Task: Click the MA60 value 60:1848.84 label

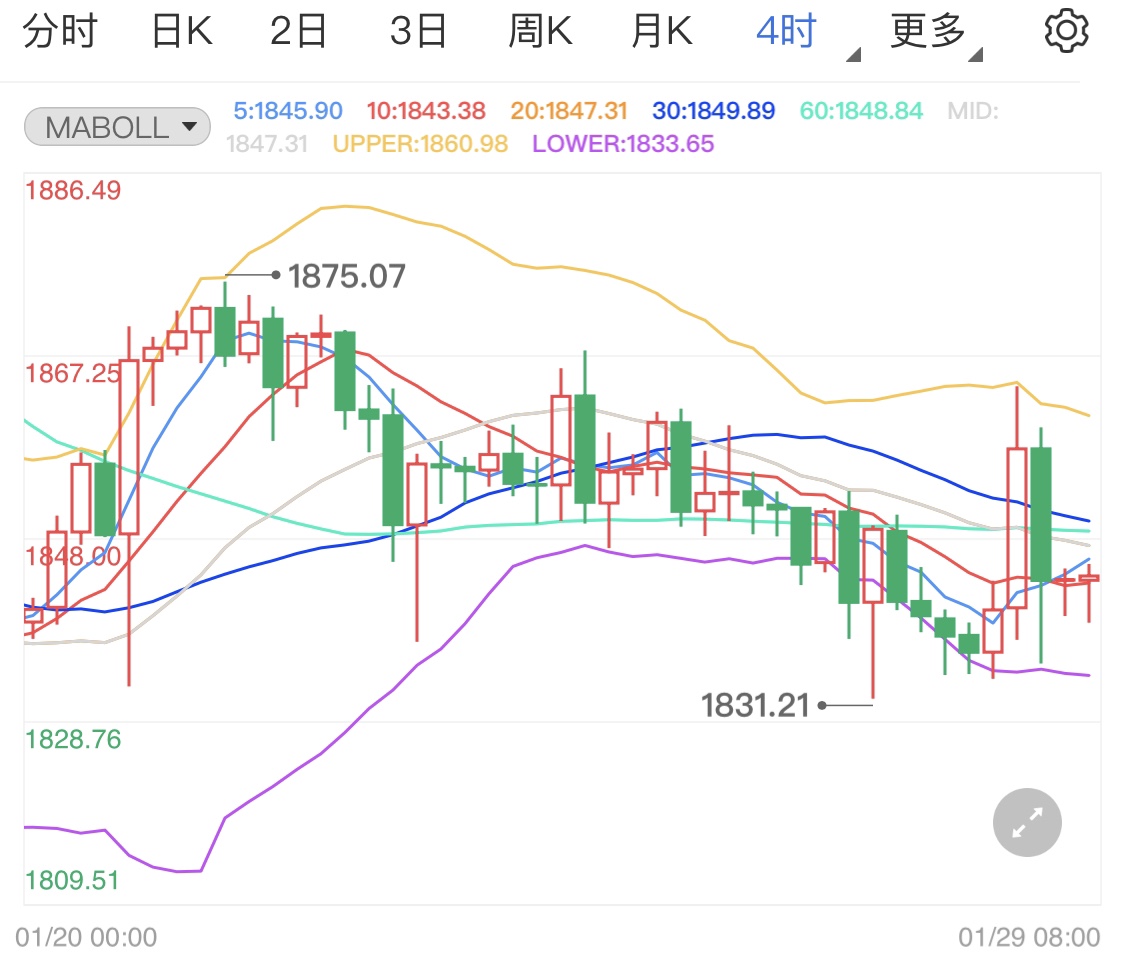Action: 862,111
